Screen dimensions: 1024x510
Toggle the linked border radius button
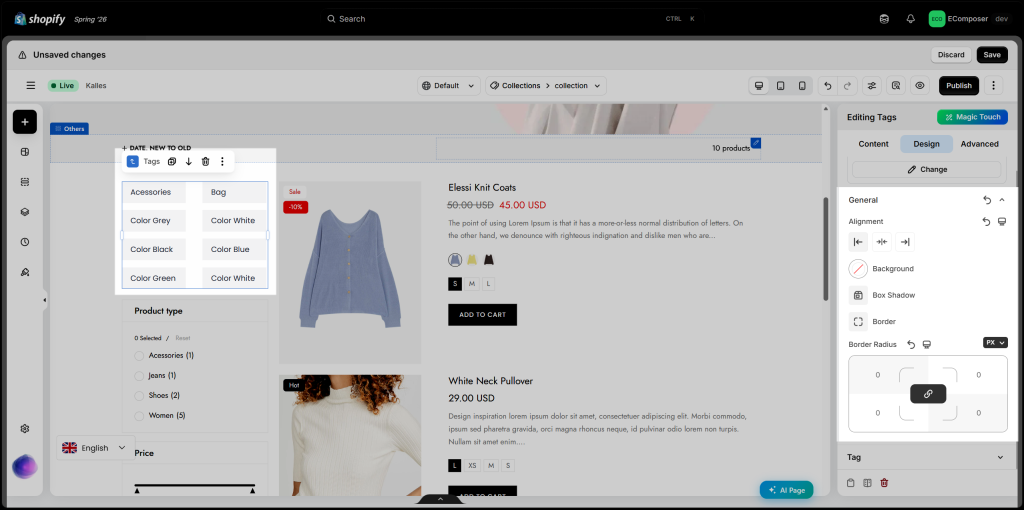[x=928, y=394]
